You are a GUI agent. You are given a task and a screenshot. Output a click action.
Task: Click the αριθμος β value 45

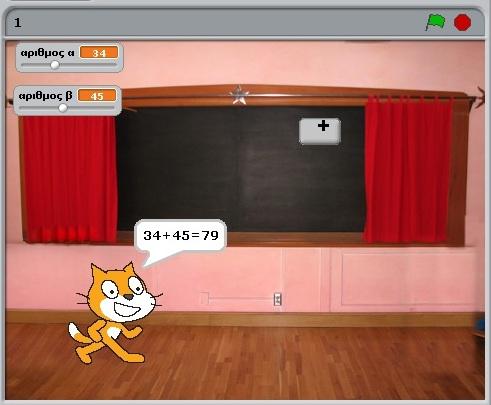pos(97,96)
